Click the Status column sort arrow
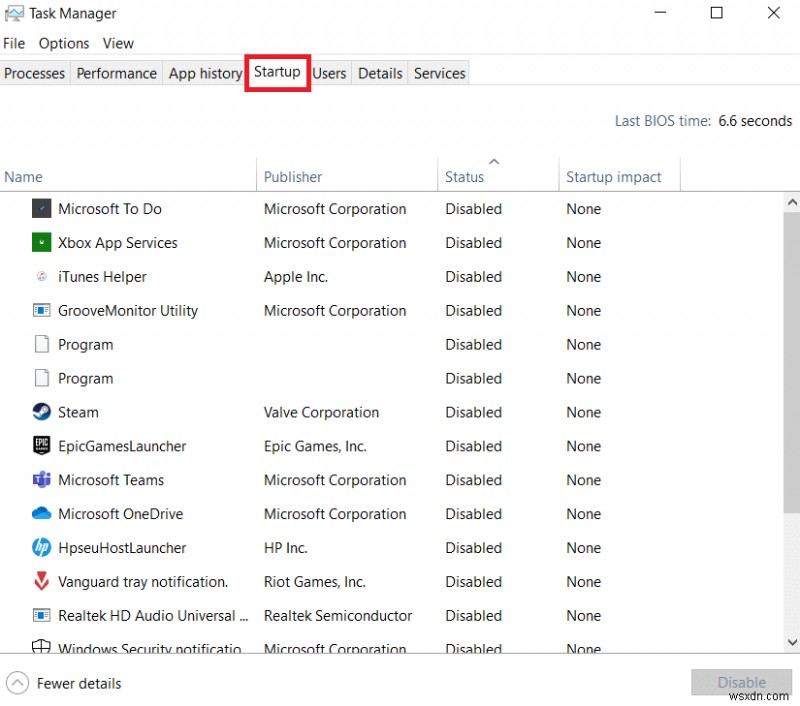 pos(494,160)
